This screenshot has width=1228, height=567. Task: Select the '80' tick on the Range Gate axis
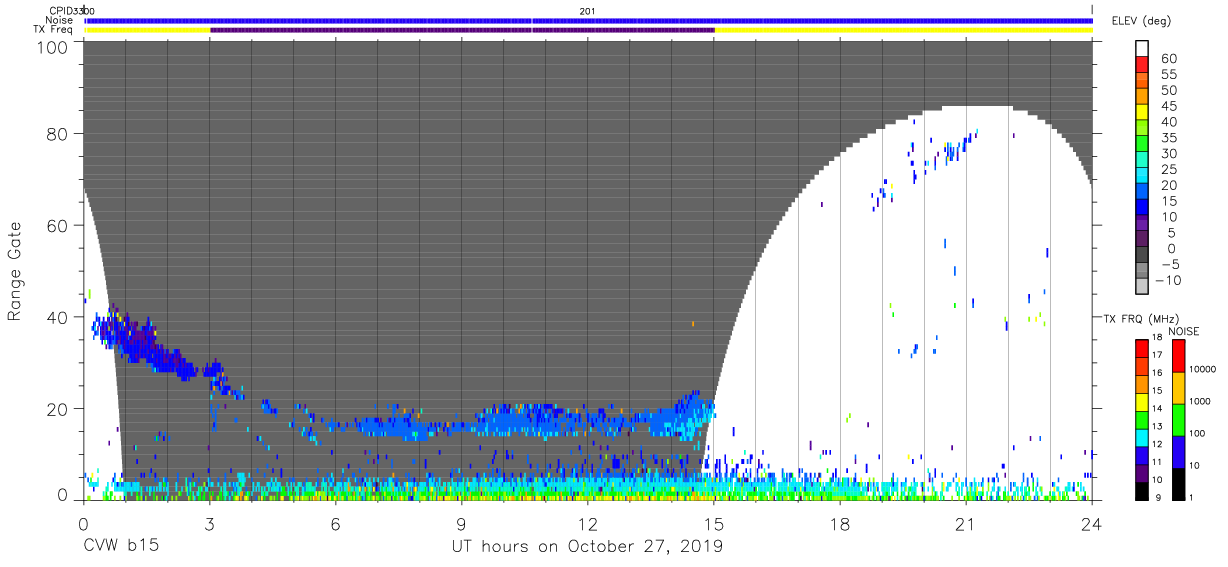59,135
